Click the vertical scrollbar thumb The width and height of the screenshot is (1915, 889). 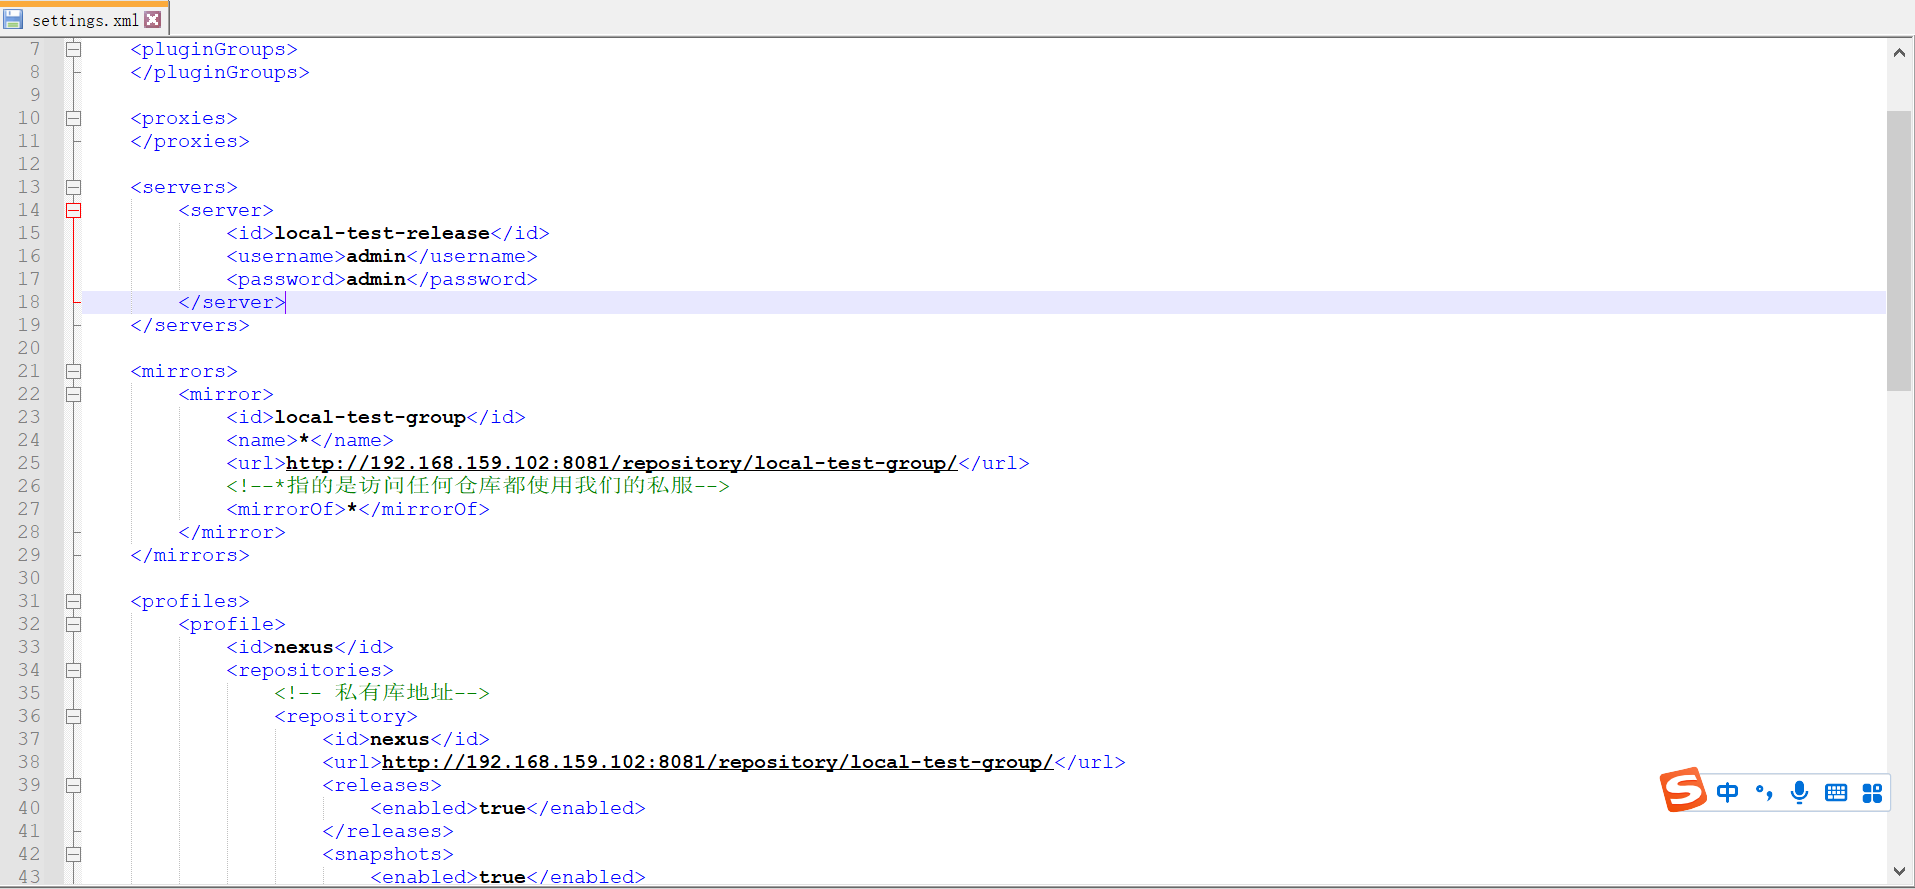pyautogui.click(x=1899, y=250)
